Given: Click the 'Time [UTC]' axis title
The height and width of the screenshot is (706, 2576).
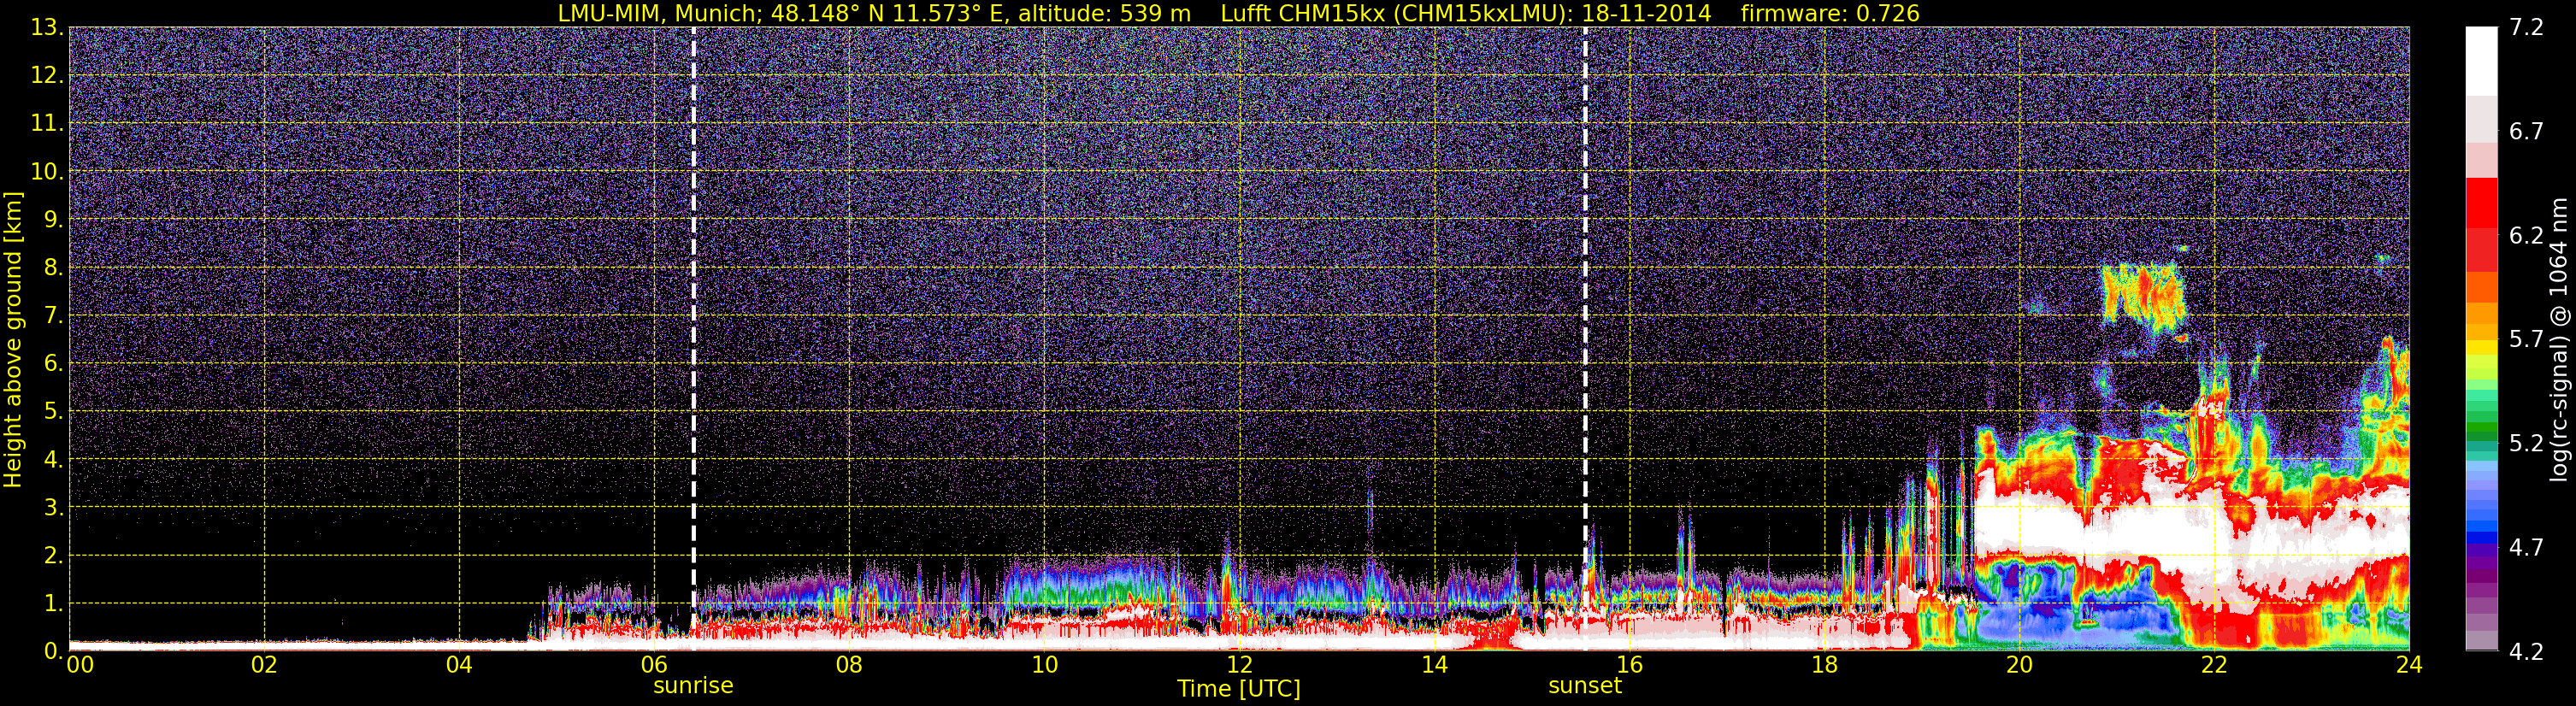Looking at the screenshot, I should [x=1239, y=689].
